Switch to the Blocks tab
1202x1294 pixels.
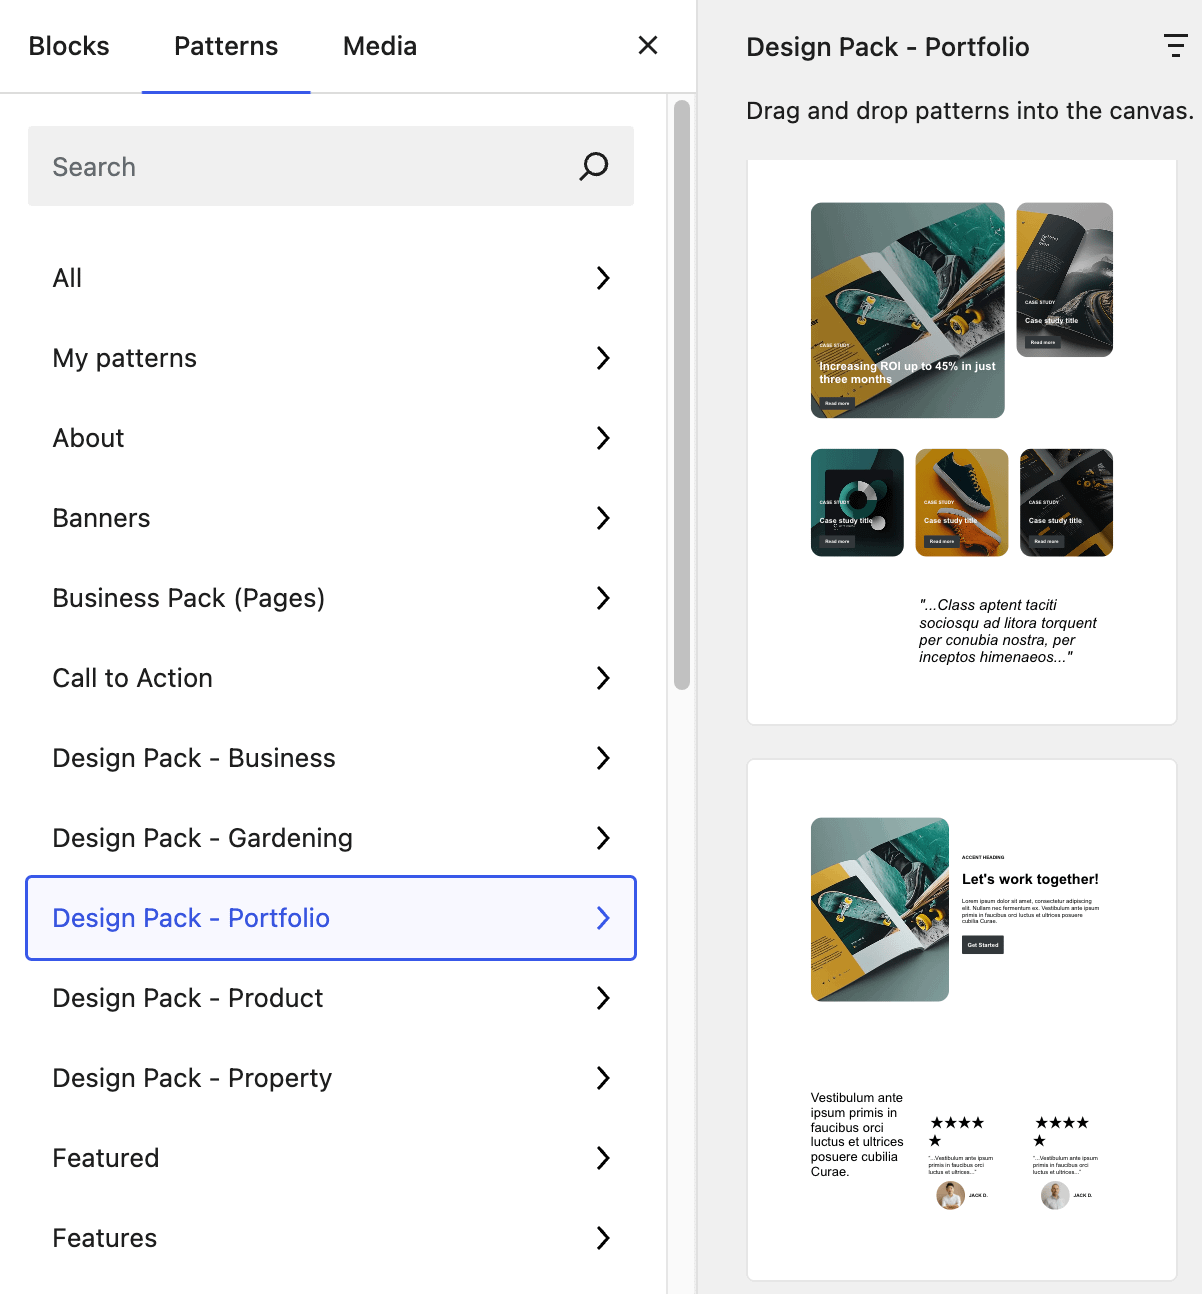pyautogui.click(x=69, y=46)
